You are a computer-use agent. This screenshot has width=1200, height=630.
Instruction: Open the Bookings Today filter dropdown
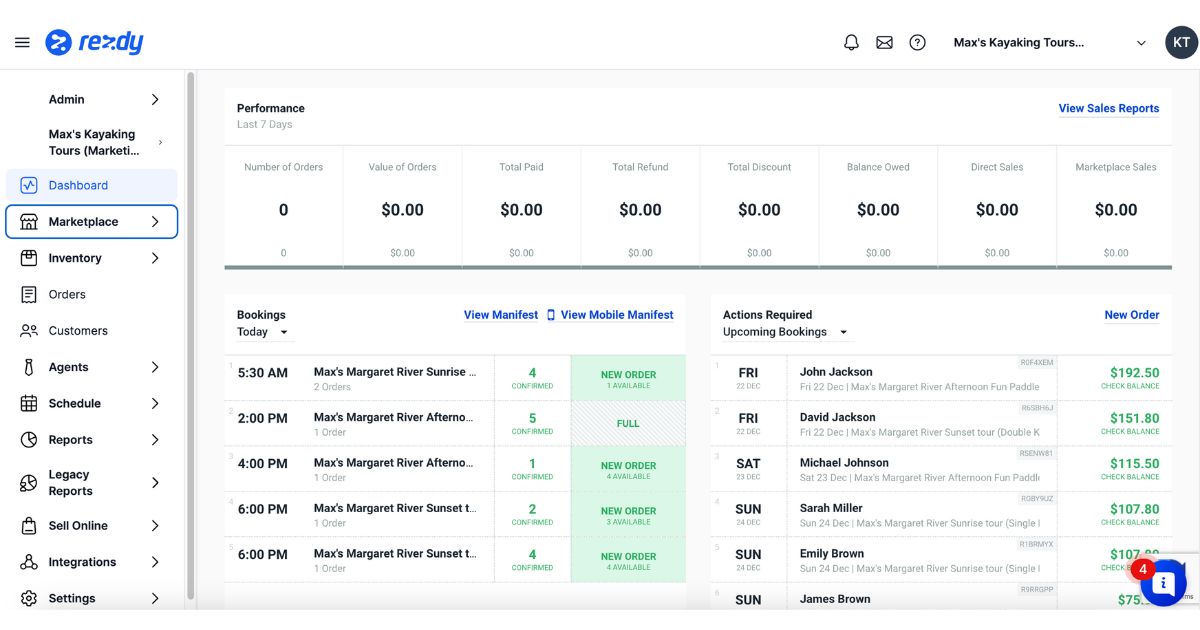pyautogui.click(x=263, y=332)
